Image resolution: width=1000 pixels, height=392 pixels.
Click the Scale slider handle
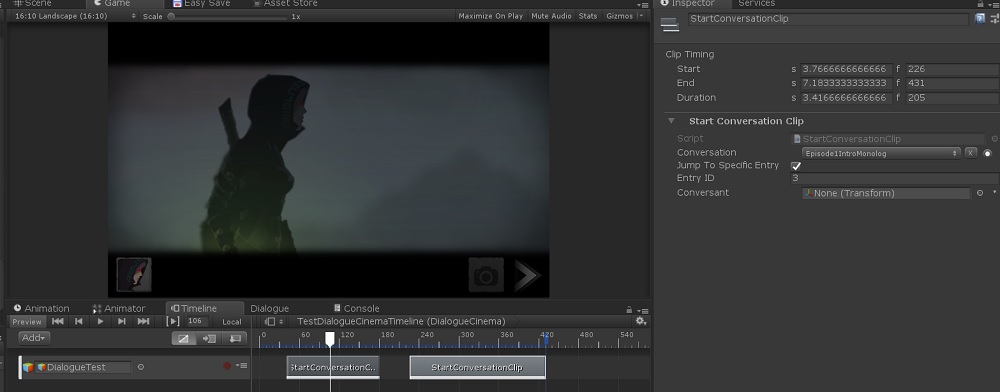click(x=171, y=16)
